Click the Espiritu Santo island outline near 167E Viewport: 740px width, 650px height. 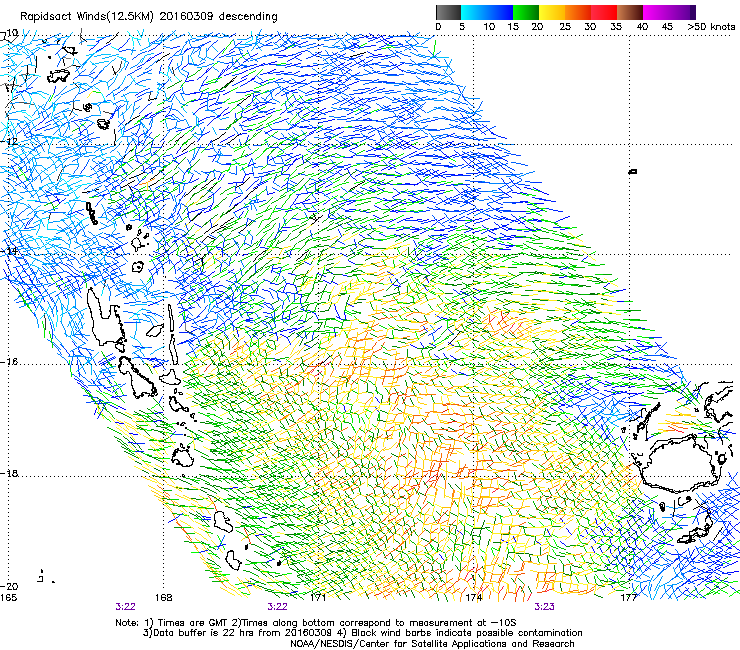(x=107, y=316)
